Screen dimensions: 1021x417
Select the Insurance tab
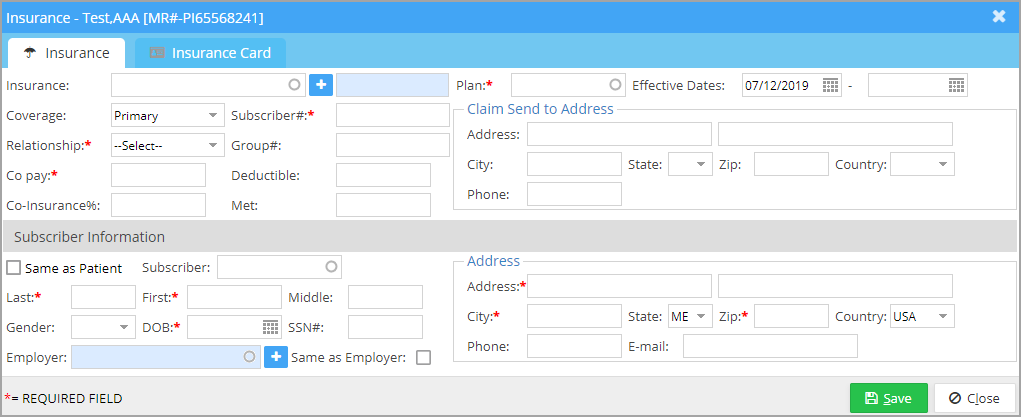[x=66, y=53]
